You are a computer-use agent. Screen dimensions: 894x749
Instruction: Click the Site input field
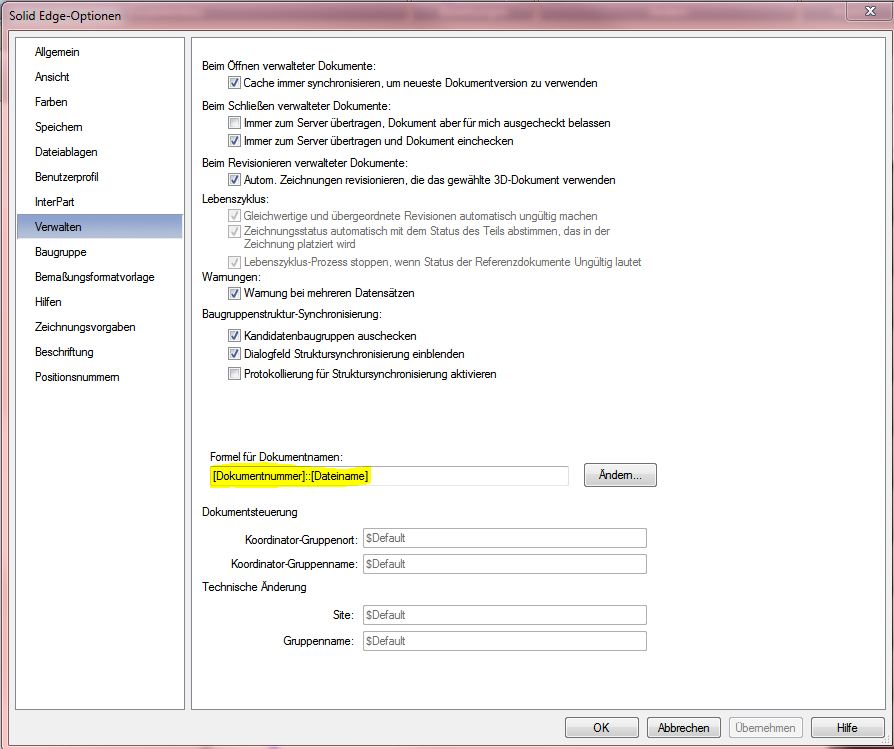tap(505, 615)
